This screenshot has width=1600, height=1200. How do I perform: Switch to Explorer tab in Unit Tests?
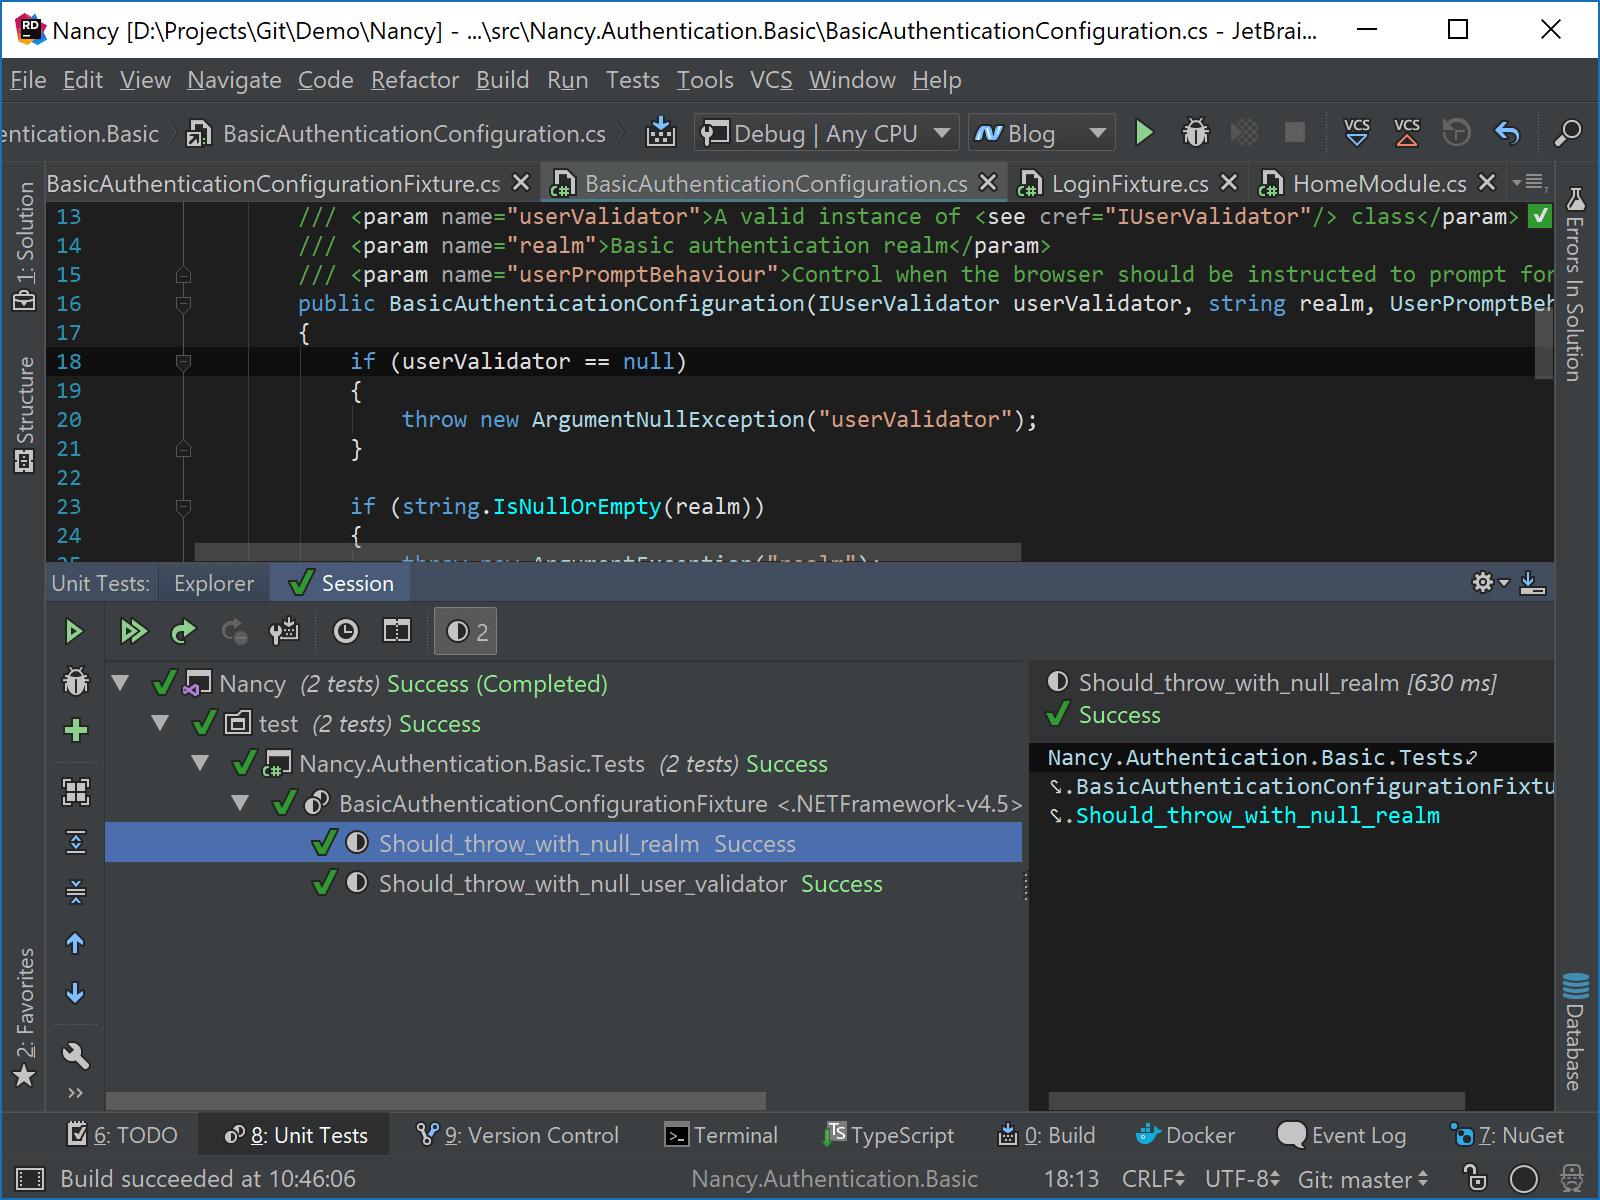click(x=214, y=583)
